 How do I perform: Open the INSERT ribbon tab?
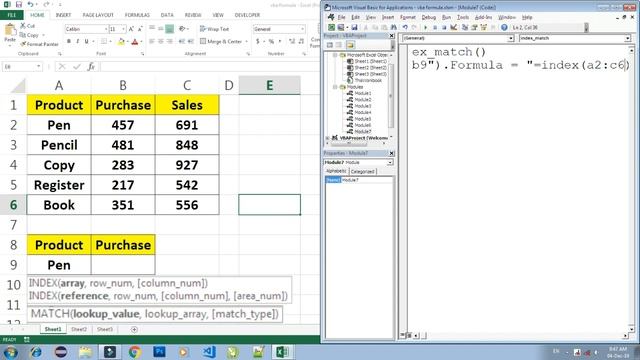pos(63,15)
